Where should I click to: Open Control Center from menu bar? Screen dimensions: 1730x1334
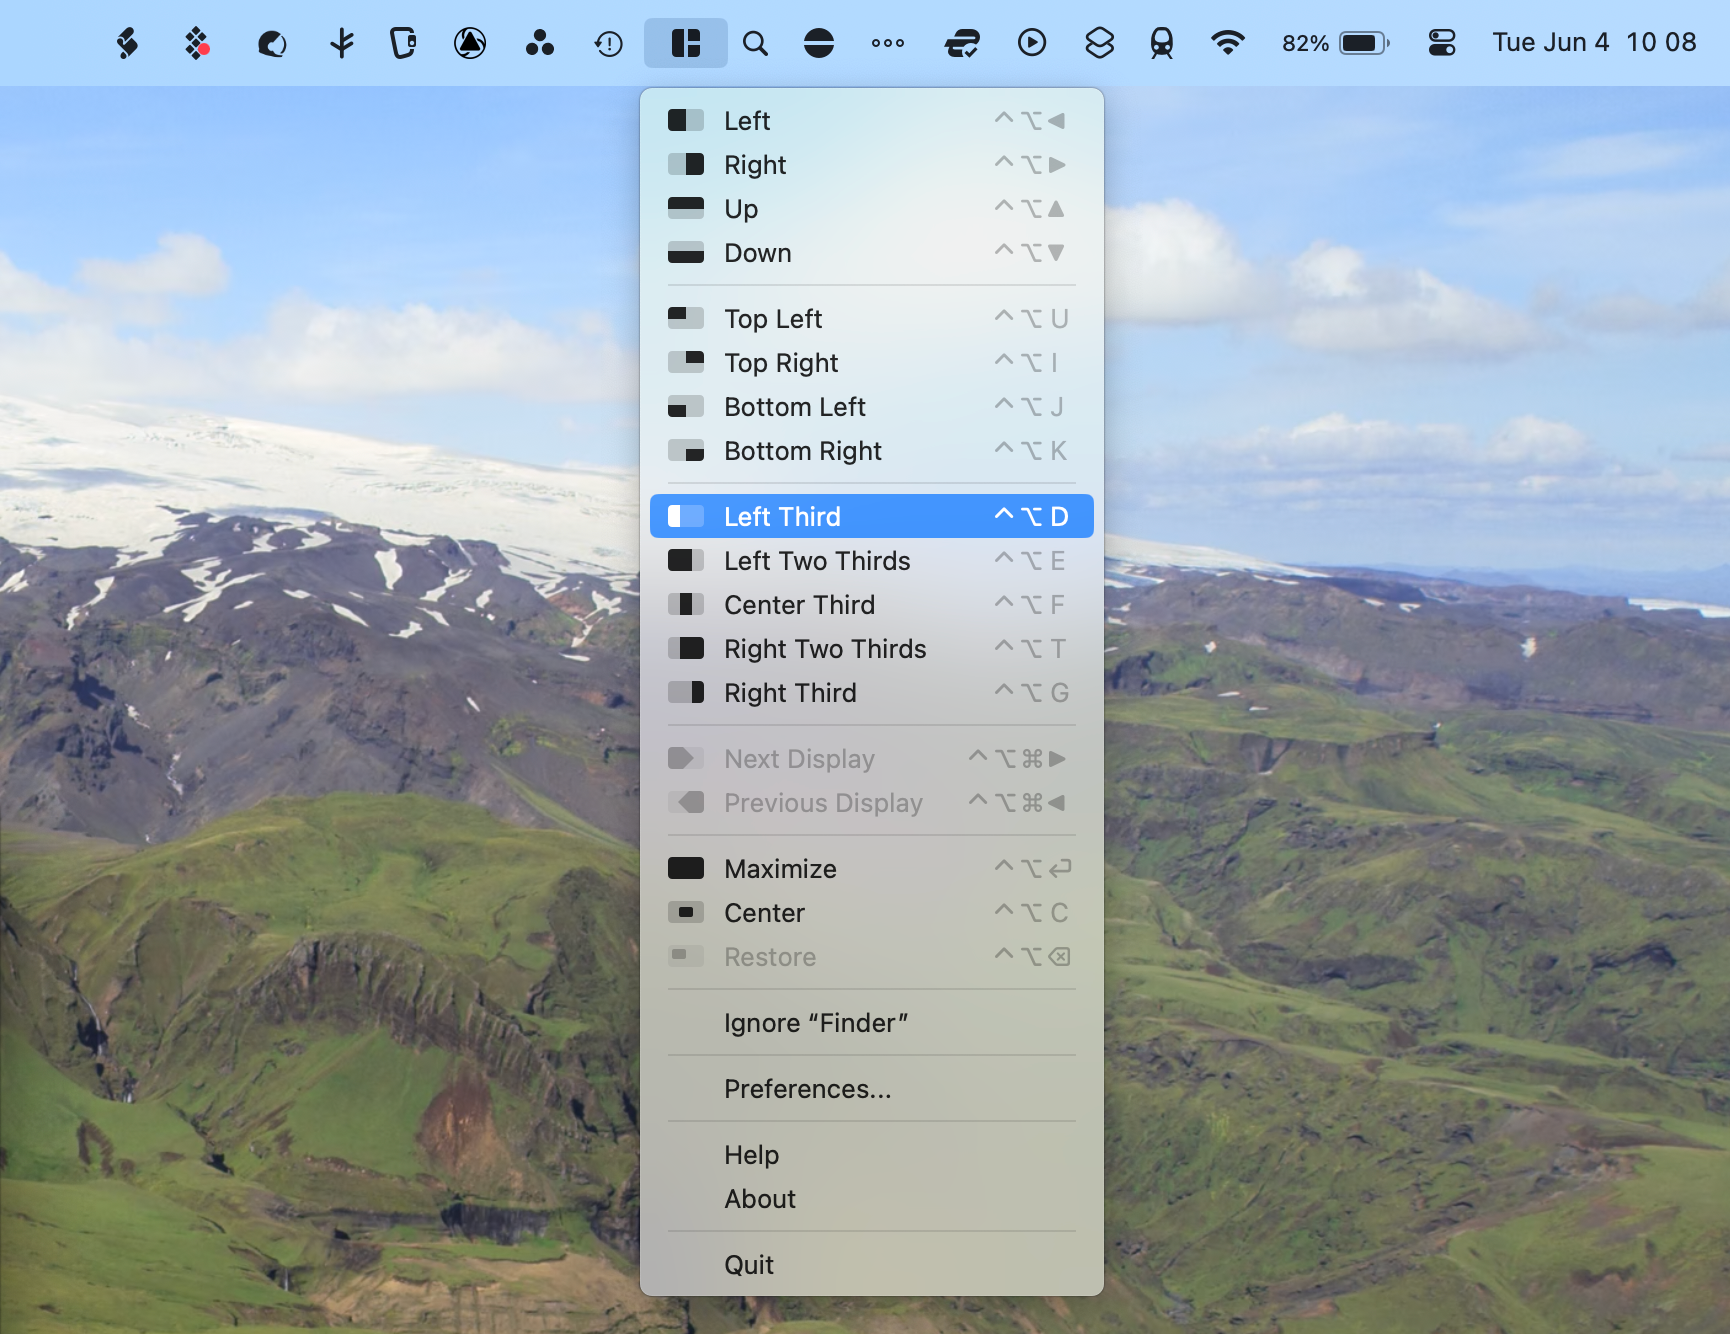(1441, 43)
